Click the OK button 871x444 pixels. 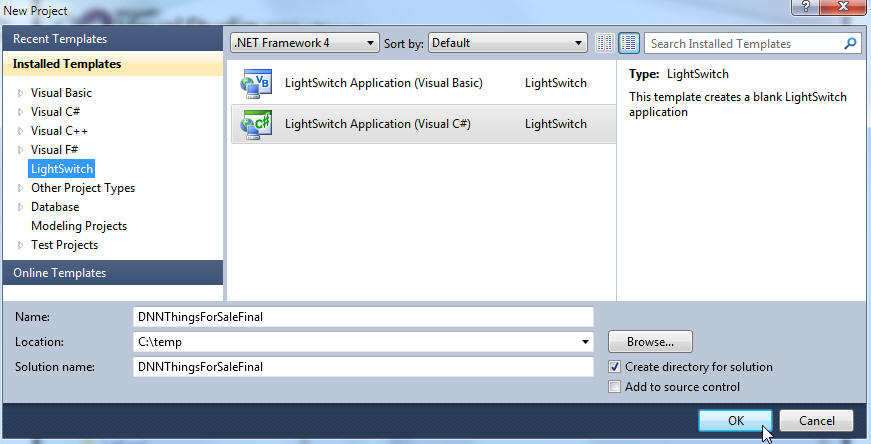(x=735, y=421)
